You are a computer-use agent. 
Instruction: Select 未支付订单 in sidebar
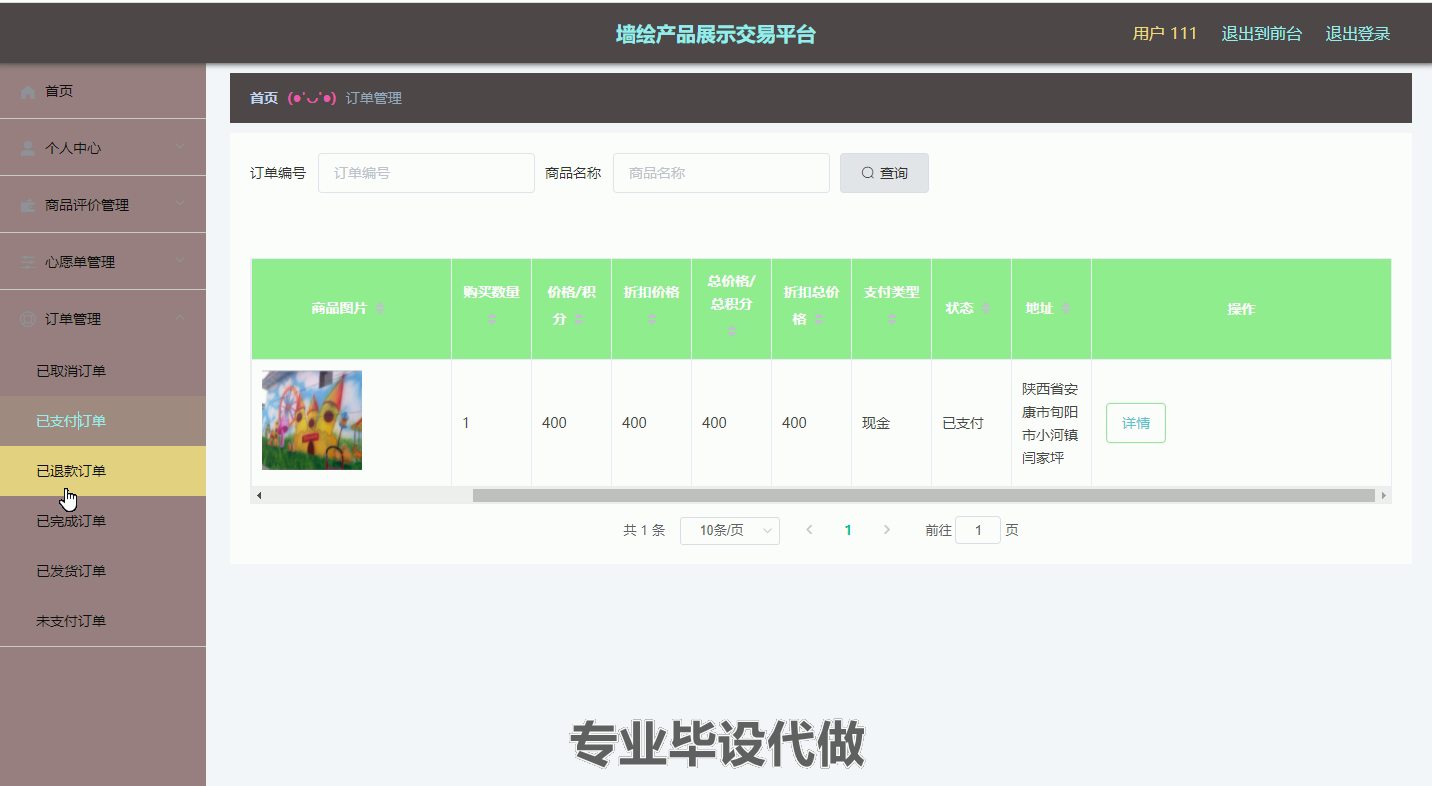pos(103,621)
